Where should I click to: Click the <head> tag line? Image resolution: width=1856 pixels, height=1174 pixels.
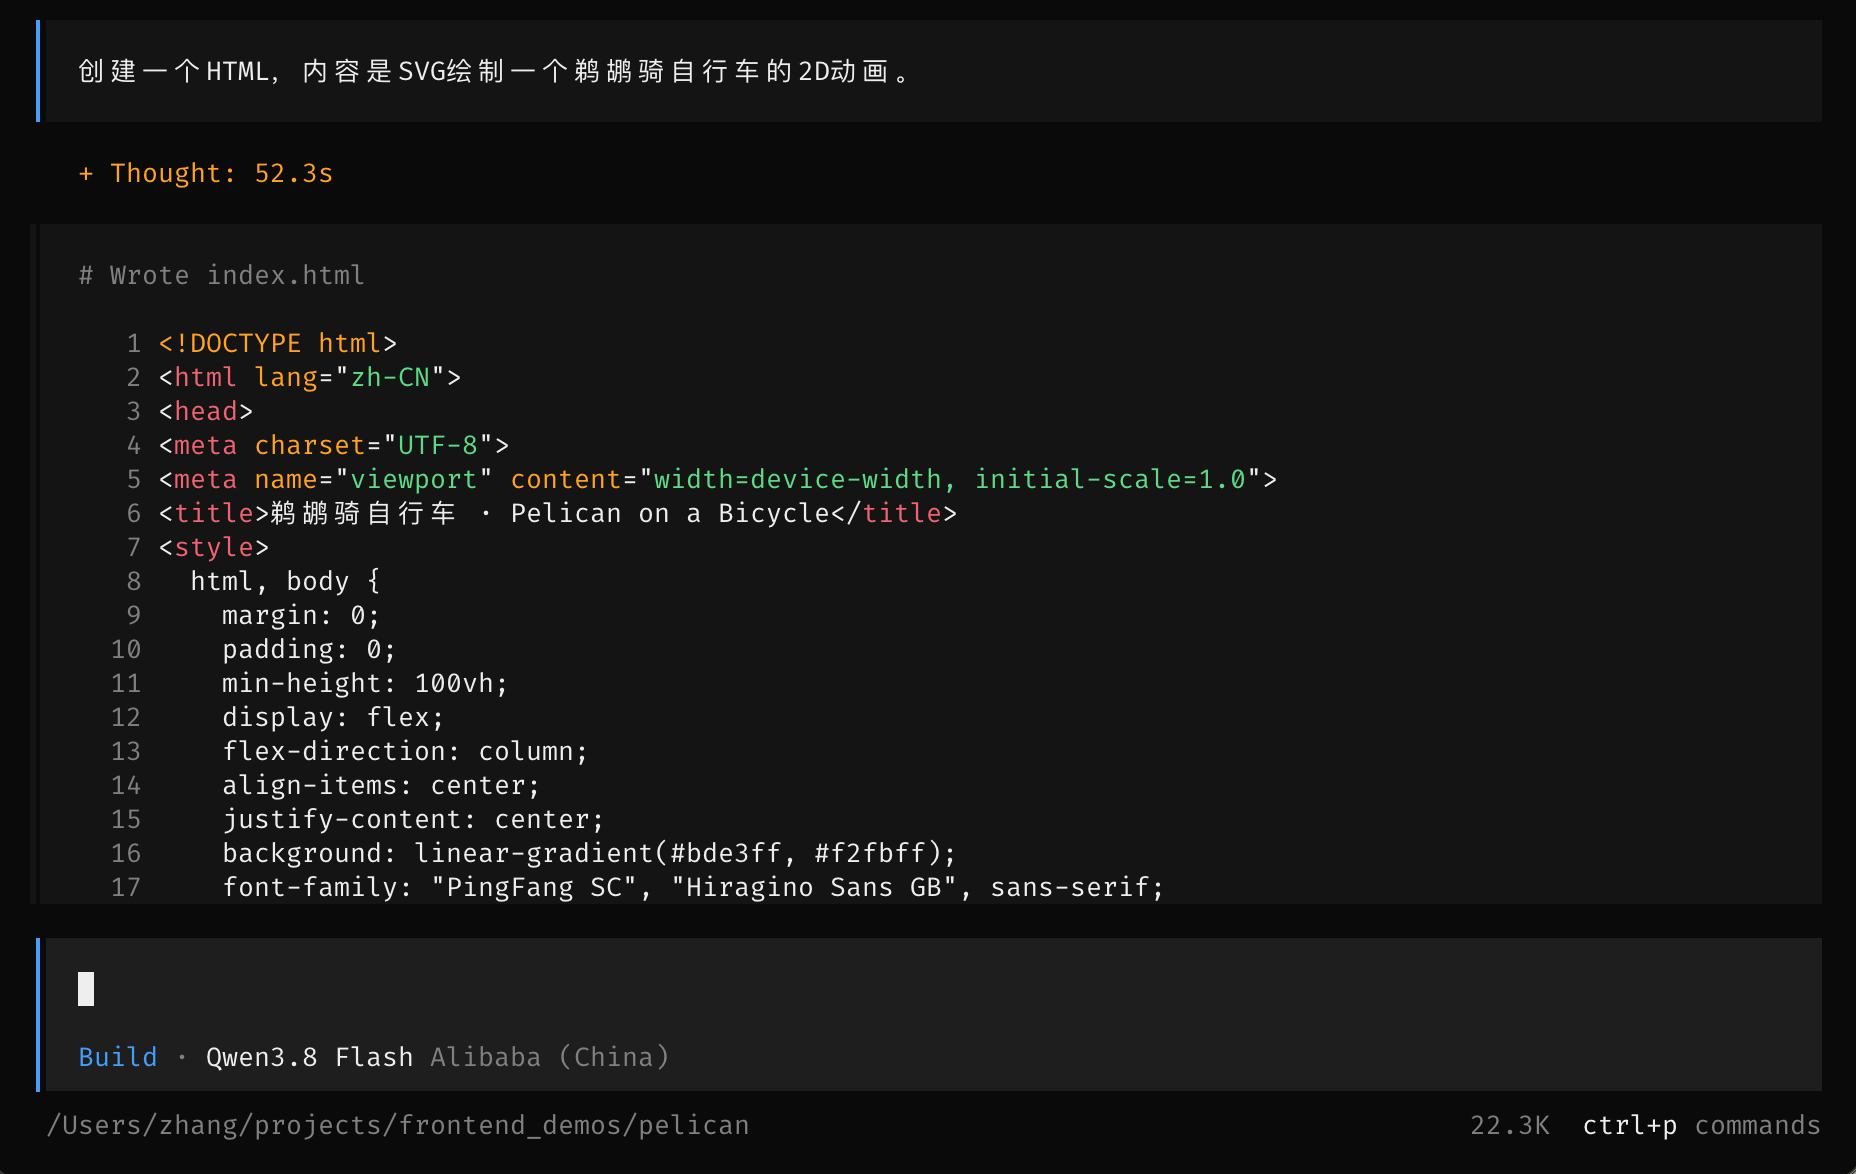(206, 411)
